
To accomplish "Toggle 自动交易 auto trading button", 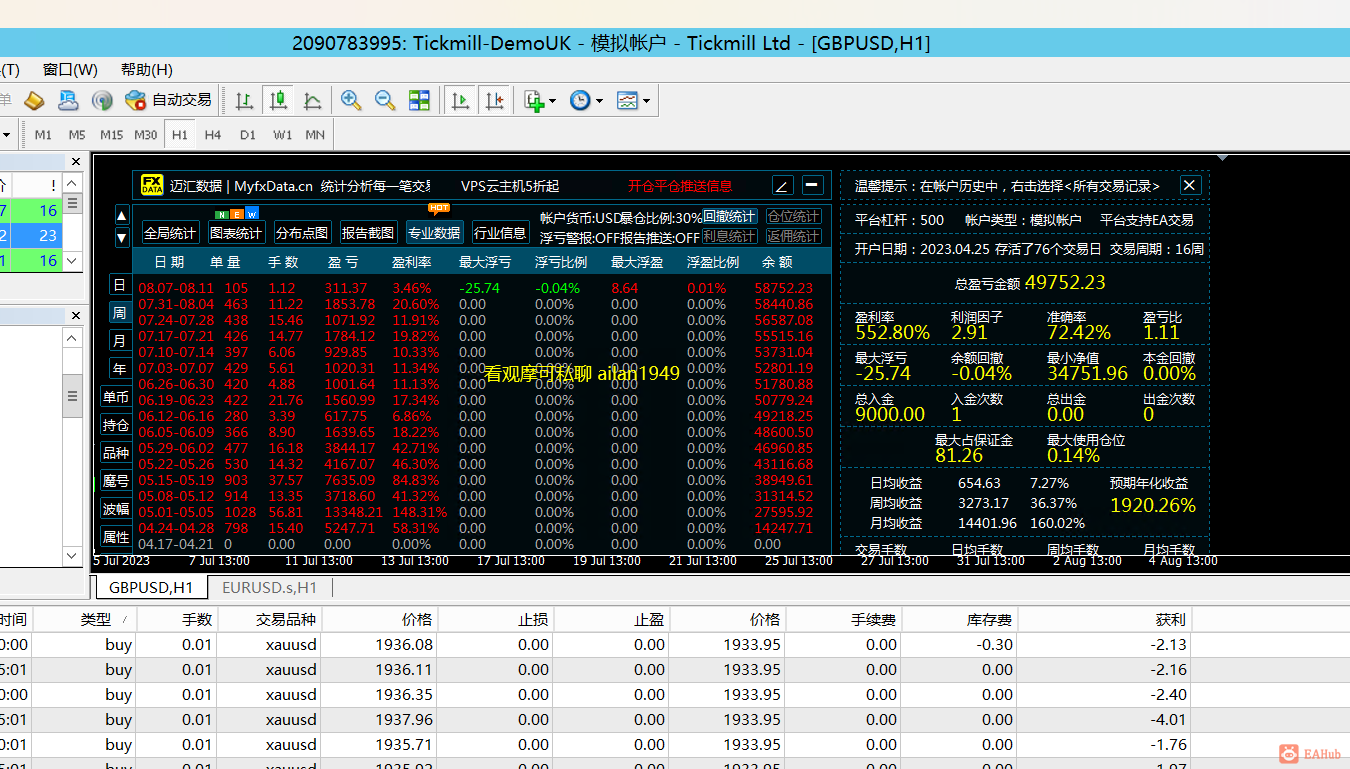I will click(168, 100).
